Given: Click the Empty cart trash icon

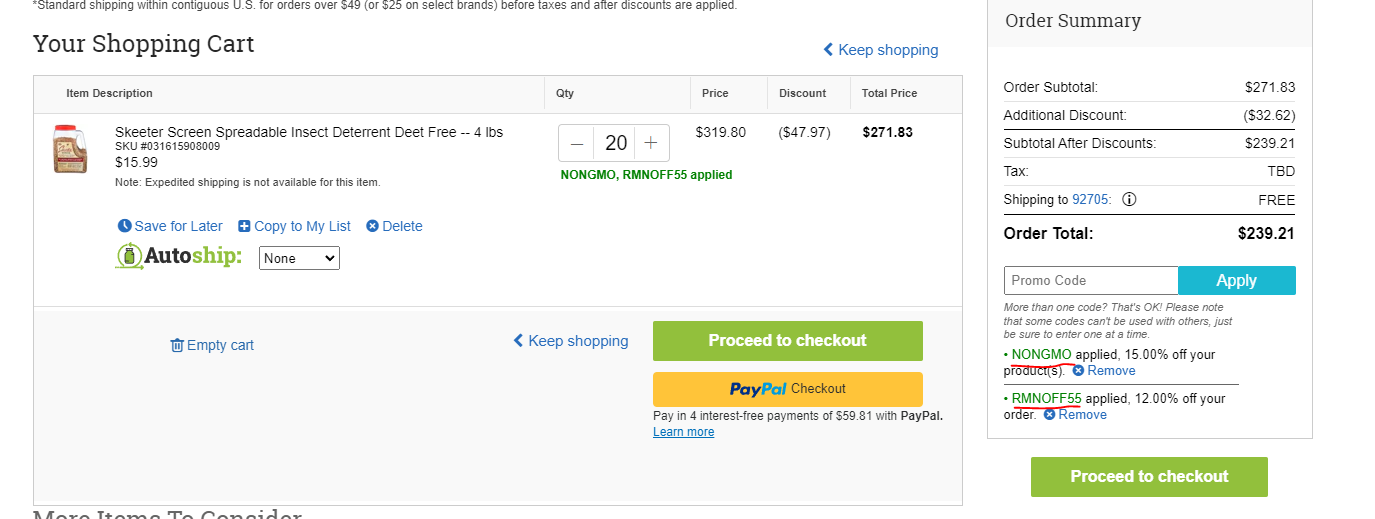Looking at the screenshot, I should coord(177,345).
